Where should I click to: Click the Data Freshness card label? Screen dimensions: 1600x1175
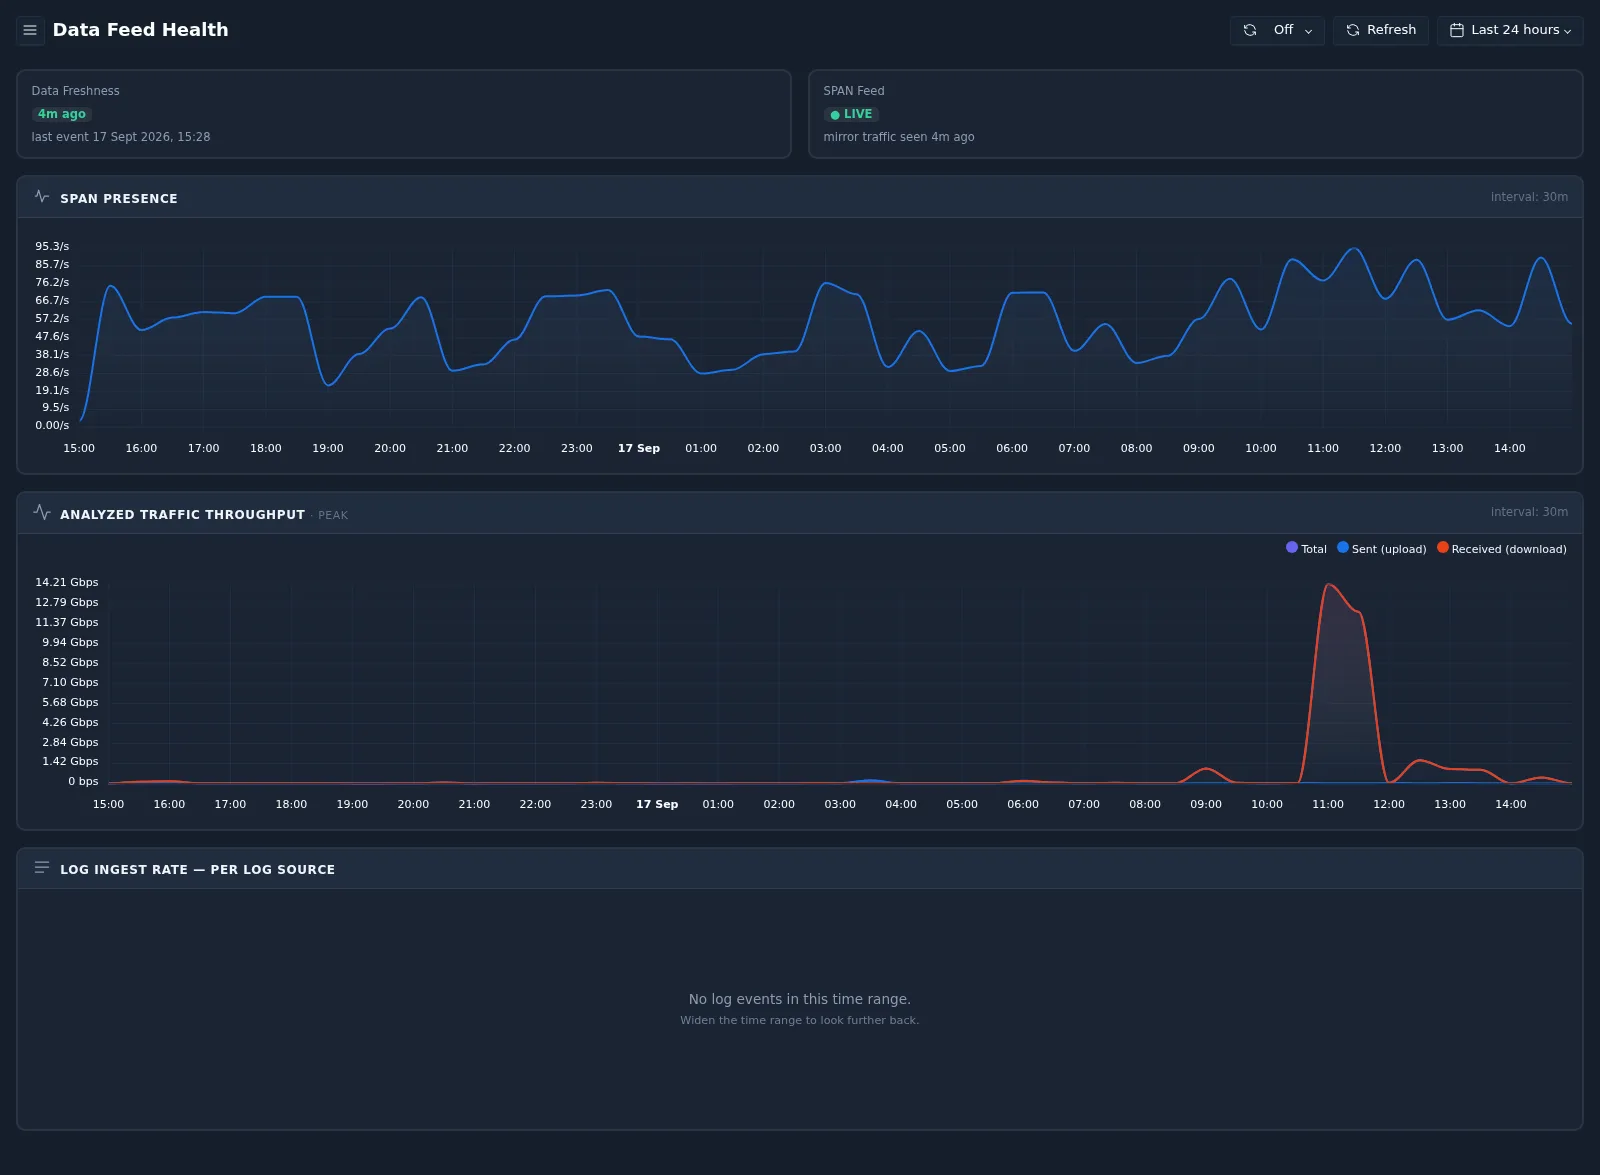[x=75, y=91]
